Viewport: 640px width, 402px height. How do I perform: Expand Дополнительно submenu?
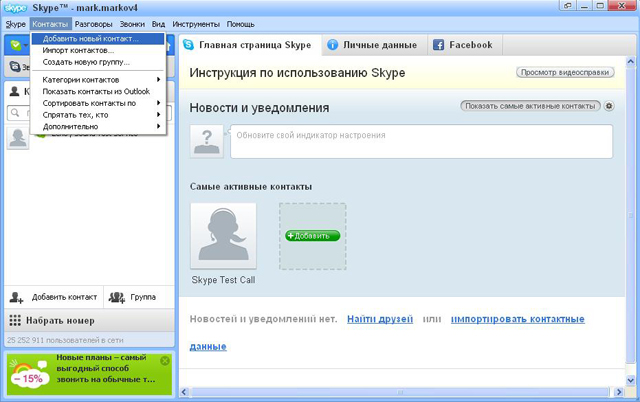pyautogui.click(x=98, y=127)
